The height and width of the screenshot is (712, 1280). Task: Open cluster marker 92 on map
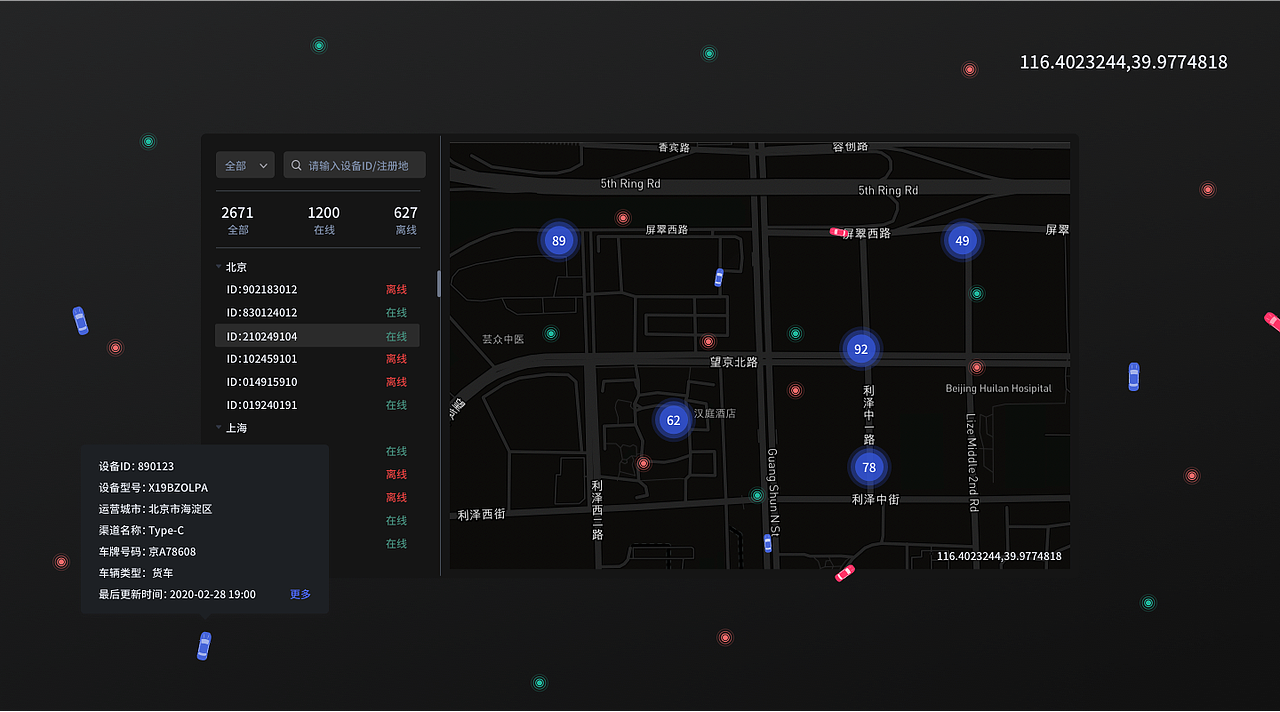(x=861, y=349)
